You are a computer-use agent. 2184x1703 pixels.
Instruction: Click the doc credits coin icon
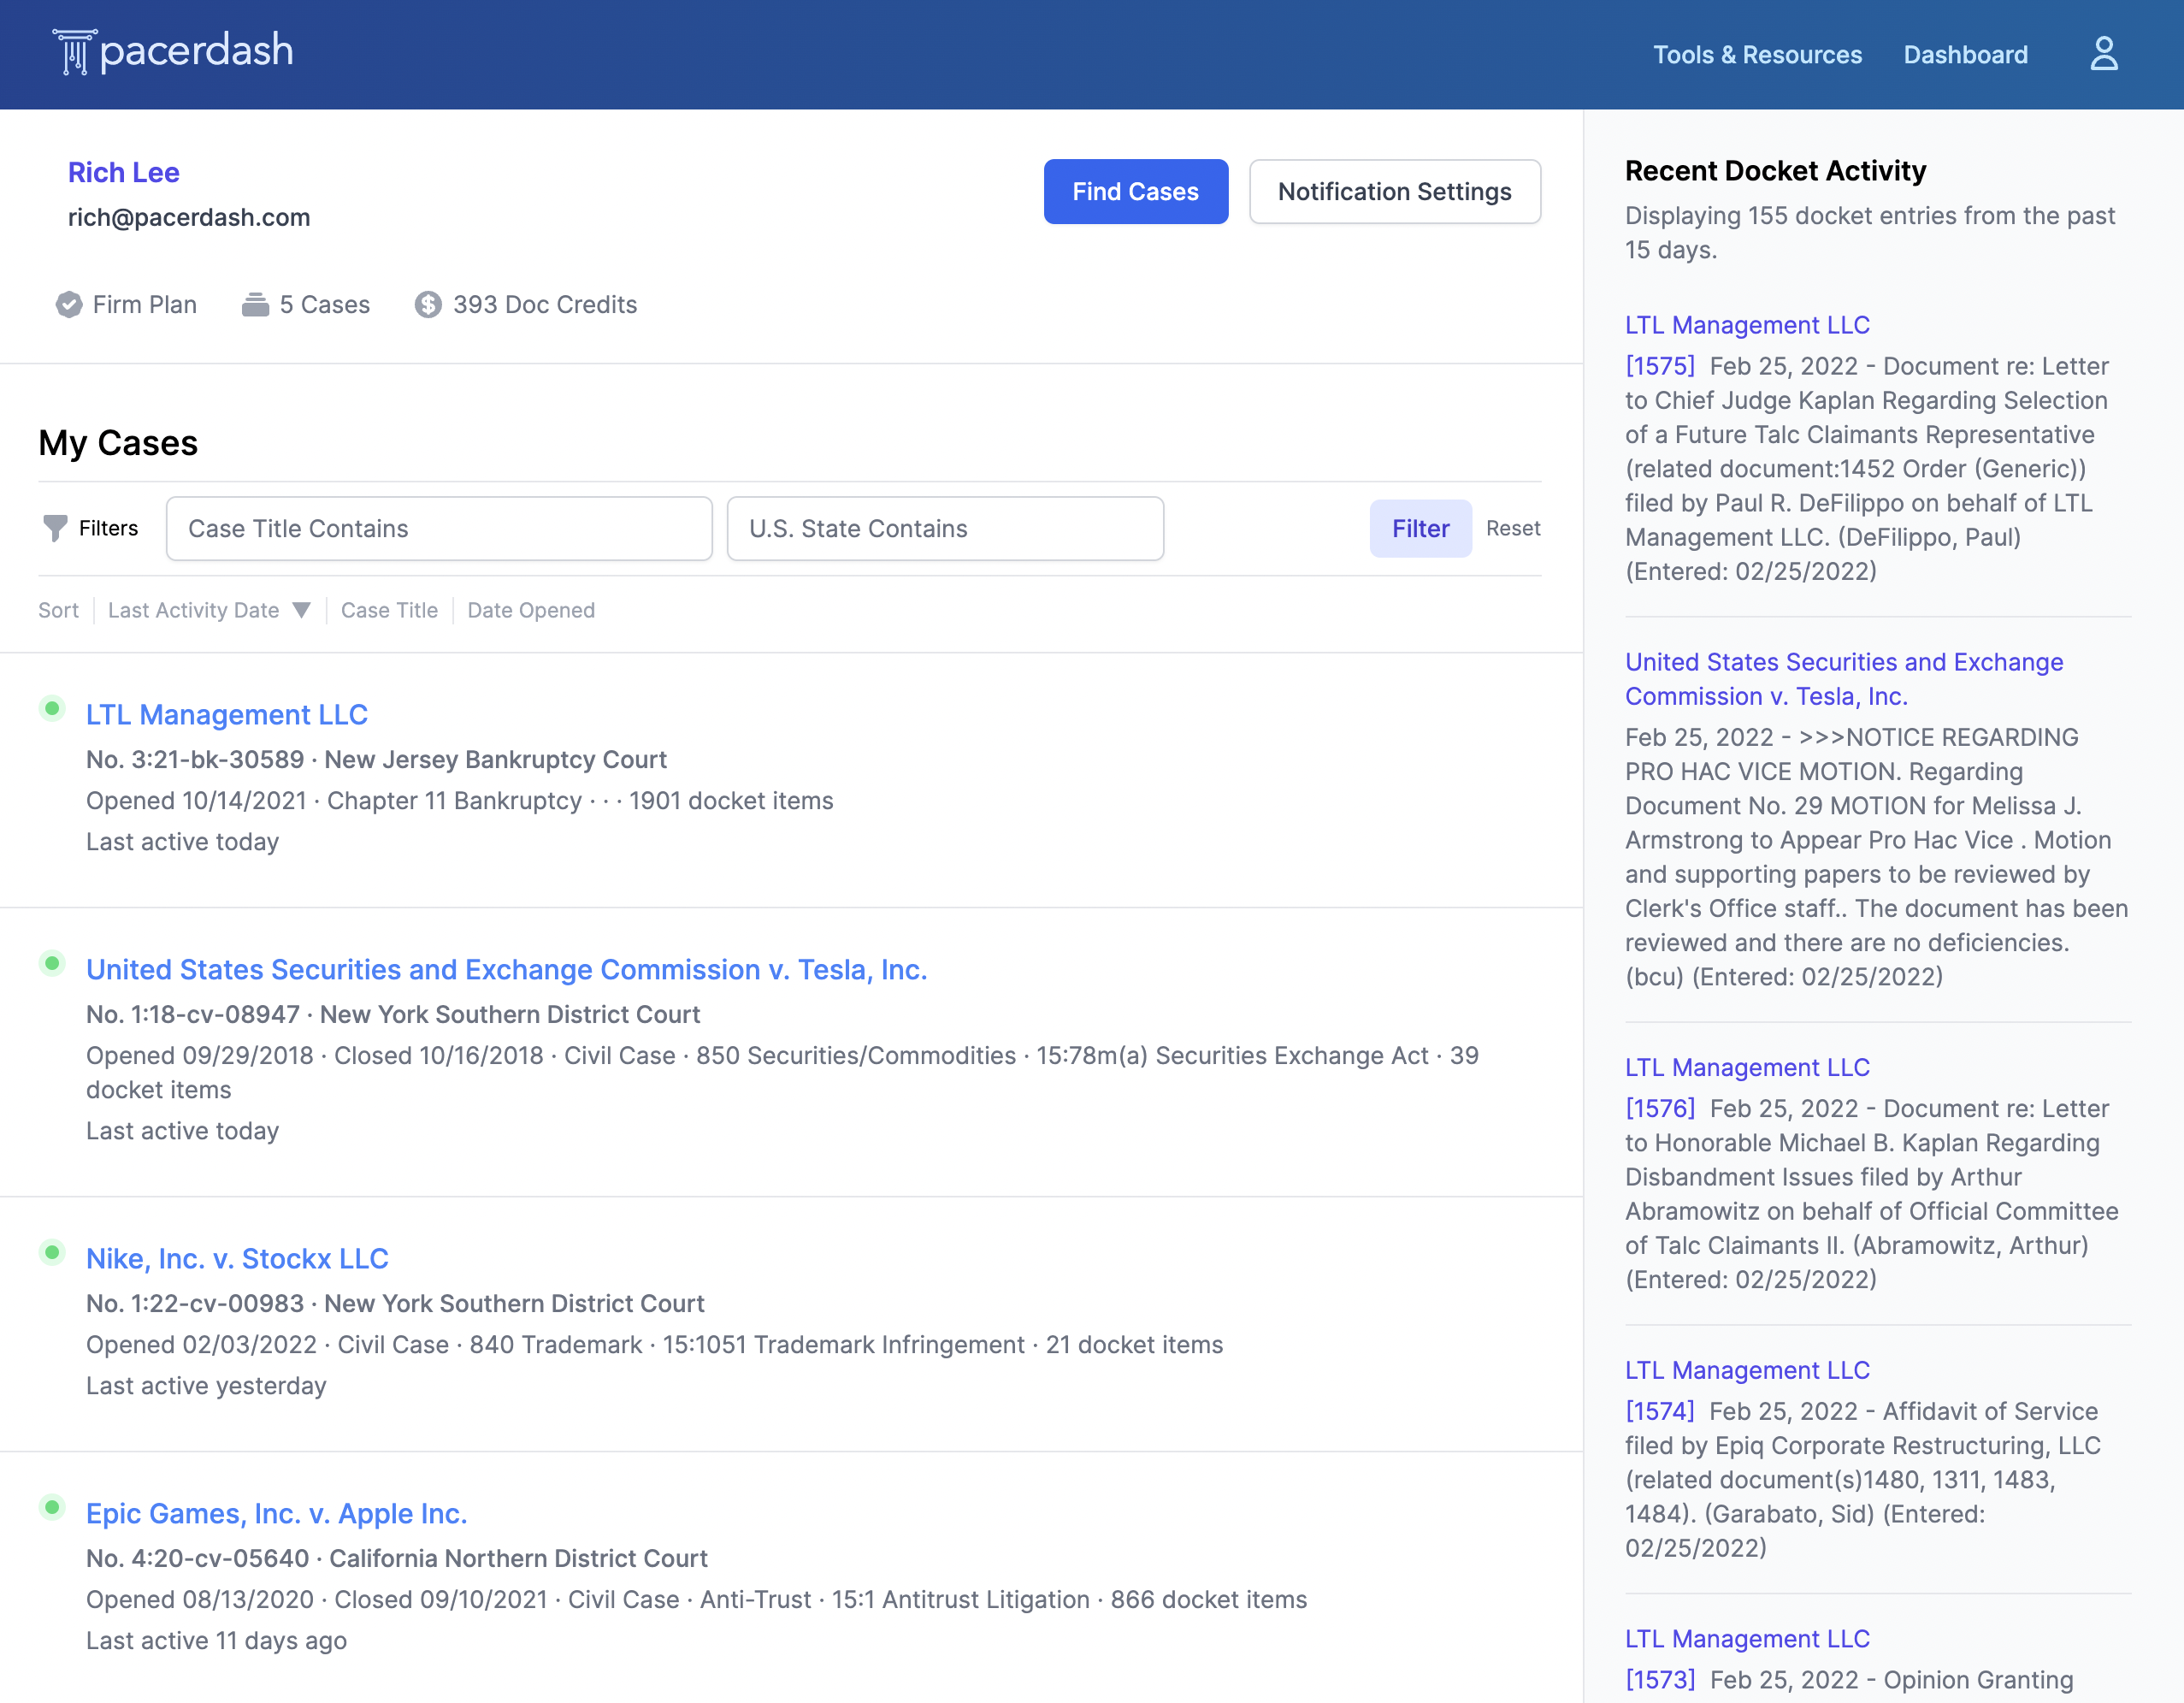[x=428, y=305]
